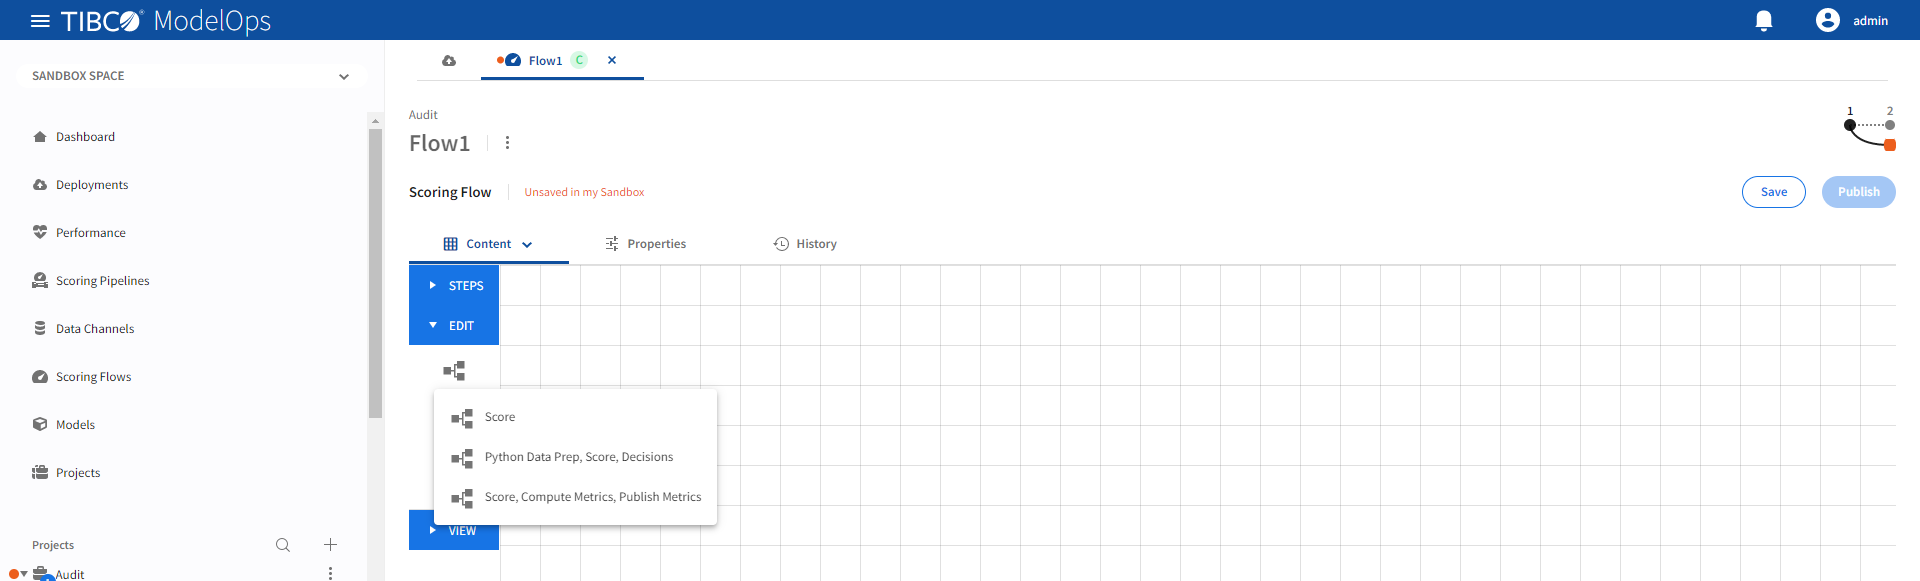Open Projects in sidebar
Viewport: 1920px width, 581px height.
(x=78, y=473)
